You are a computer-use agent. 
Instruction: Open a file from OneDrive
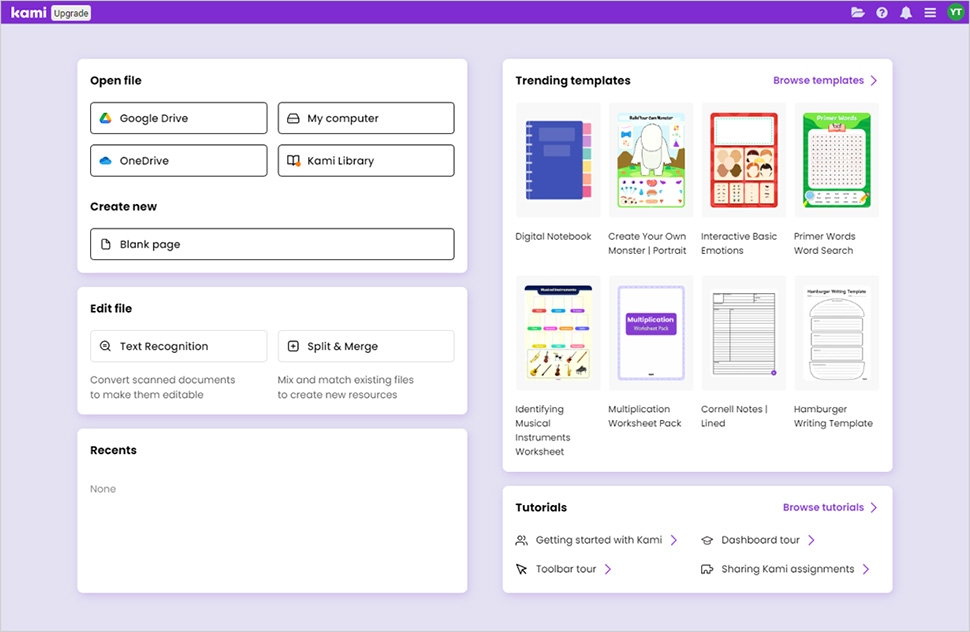pyautogui.click(x=179, y=161)
